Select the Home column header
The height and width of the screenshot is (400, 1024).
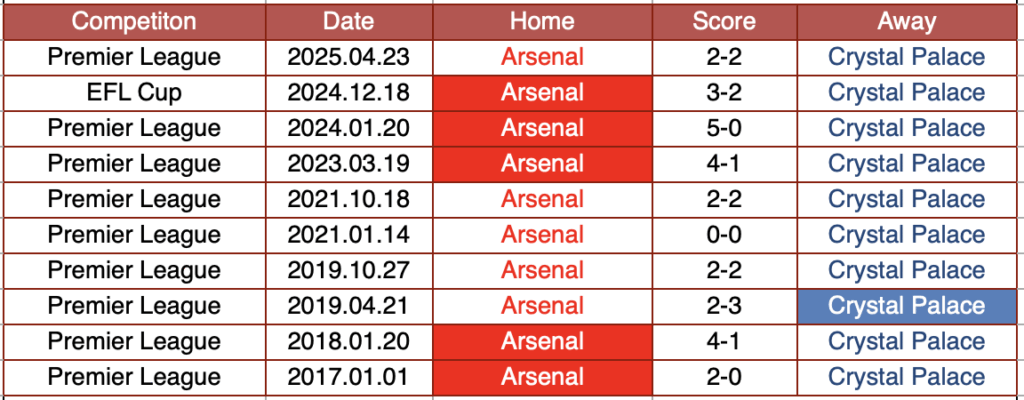click(542, 21)
